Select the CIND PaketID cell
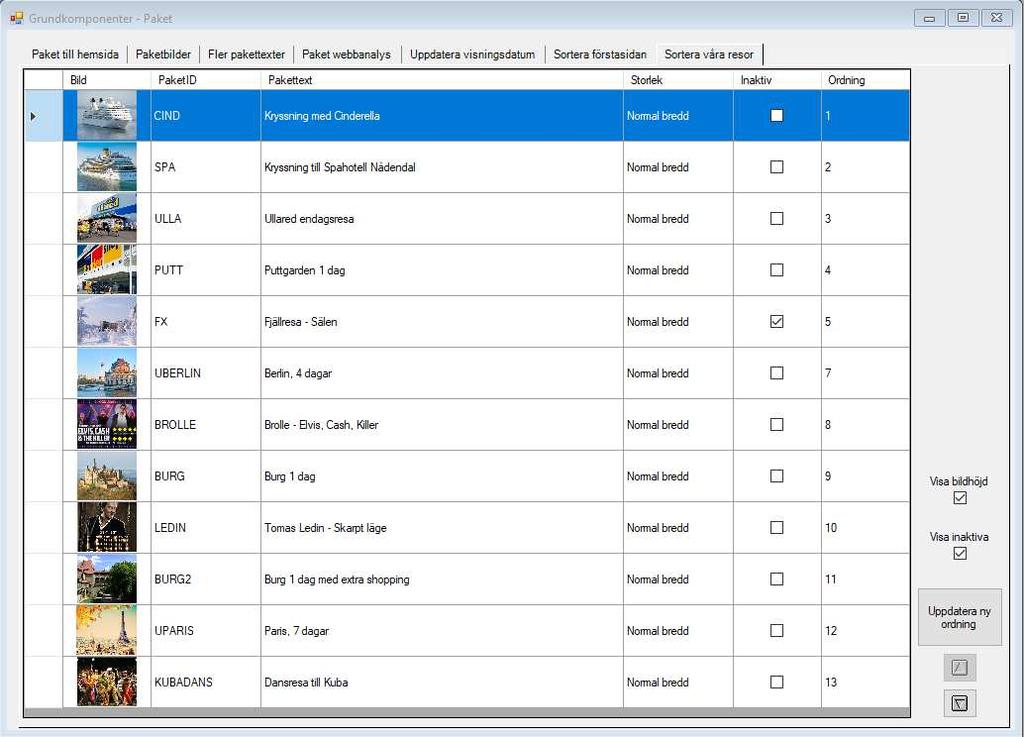This screenshot has height=737, width=1024. 206,116
